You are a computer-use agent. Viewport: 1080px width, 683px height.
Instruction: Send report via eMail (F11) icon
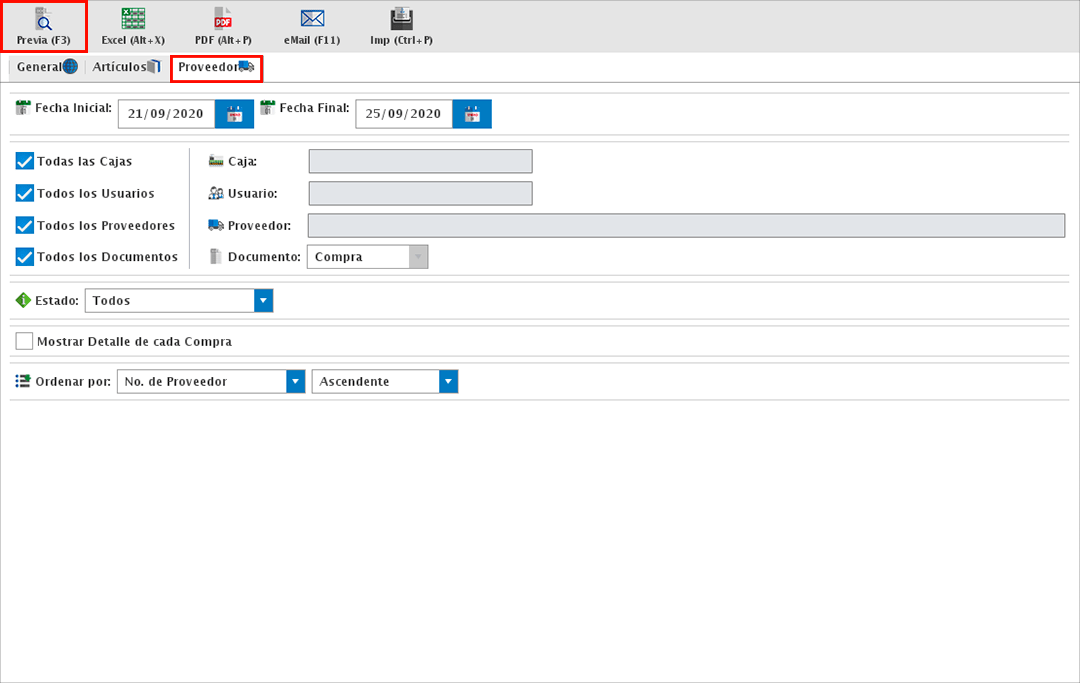[312, 20]
